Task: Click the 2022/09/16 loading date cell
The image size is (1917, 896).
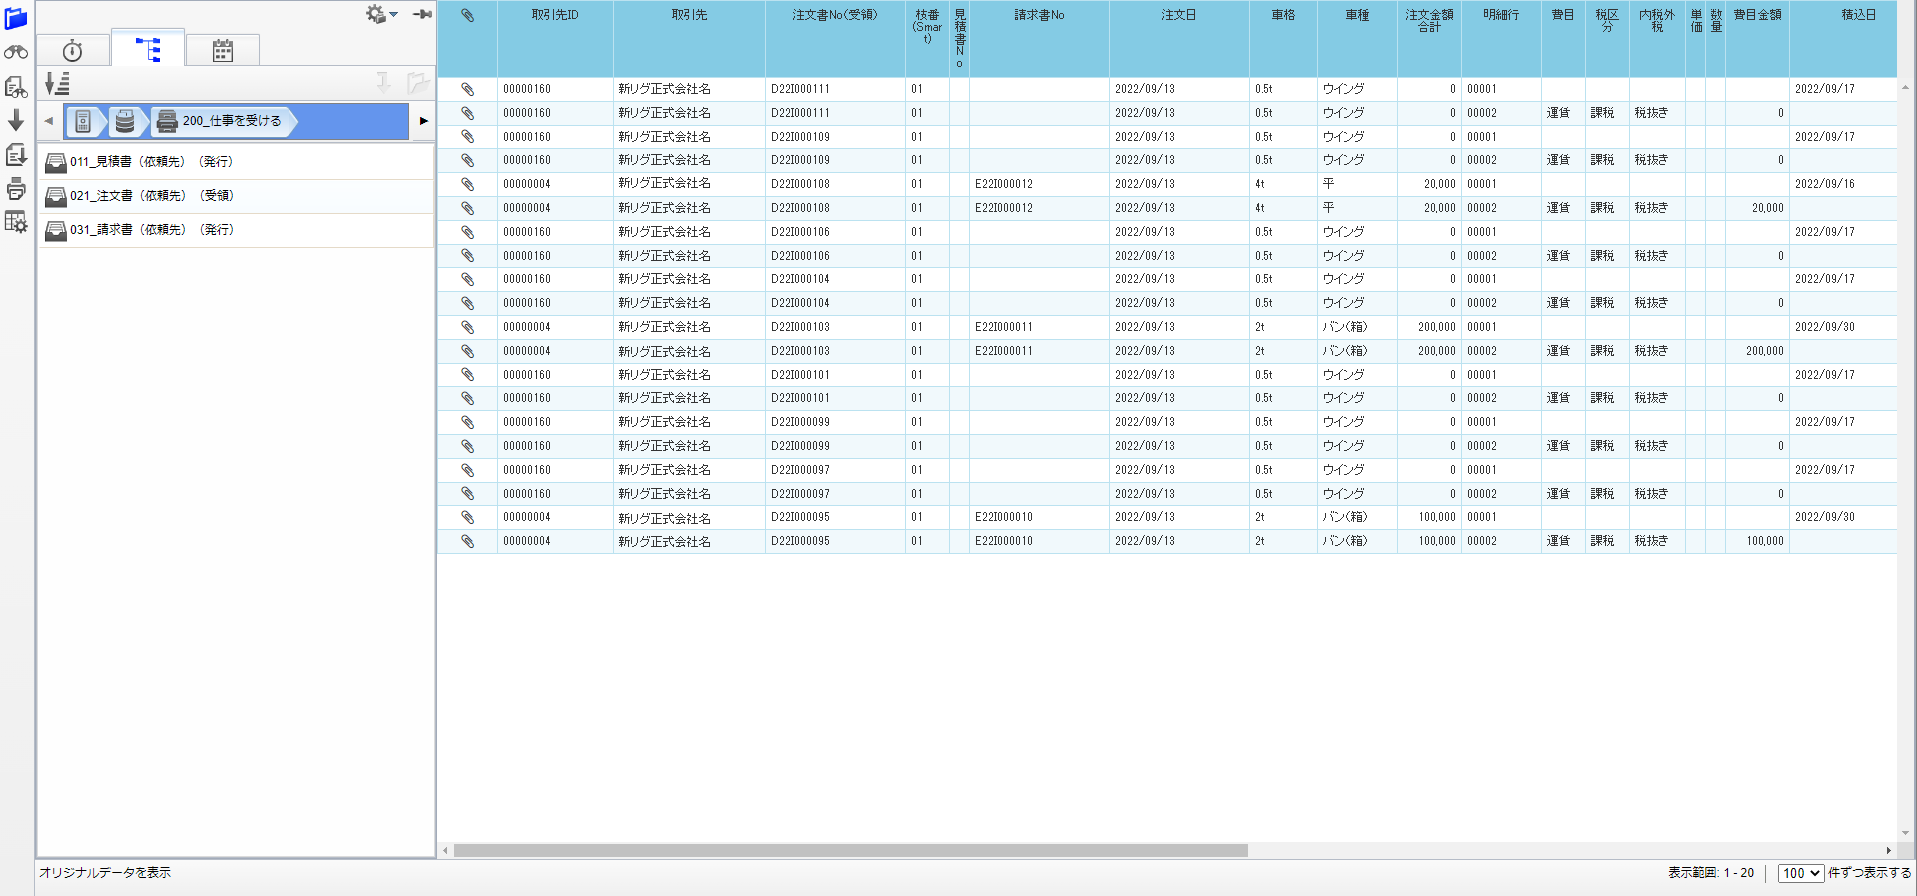Action: [1843, 184]
